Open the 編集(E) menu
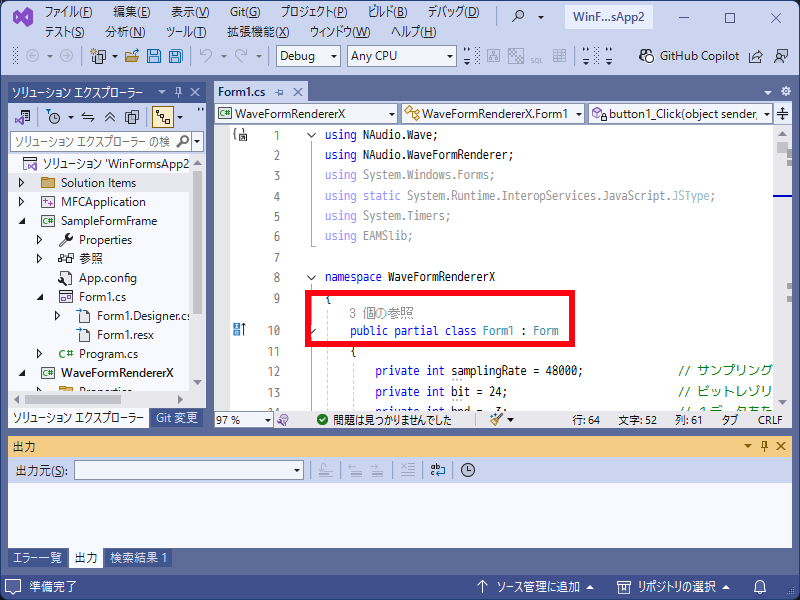 131,12
